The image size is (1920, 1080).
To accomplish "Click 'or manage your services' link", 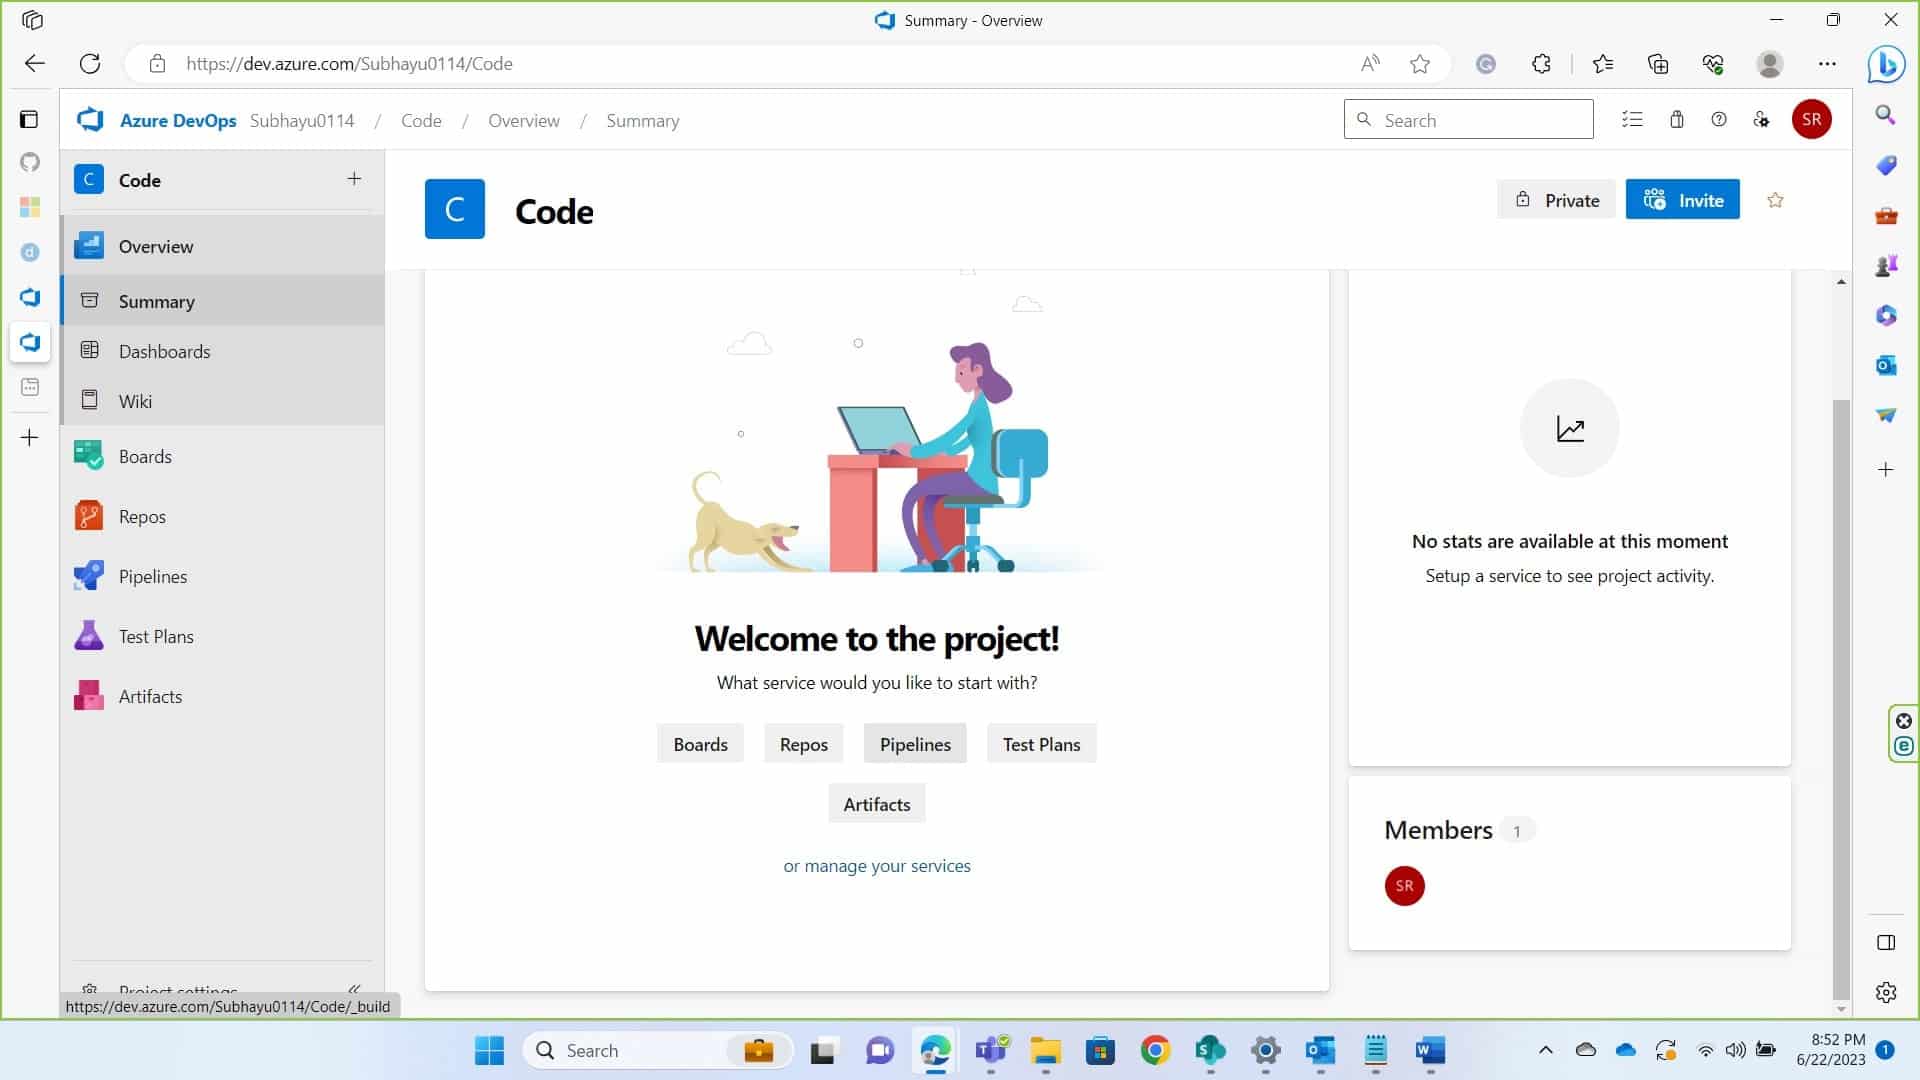I will [x=876, y=866].
